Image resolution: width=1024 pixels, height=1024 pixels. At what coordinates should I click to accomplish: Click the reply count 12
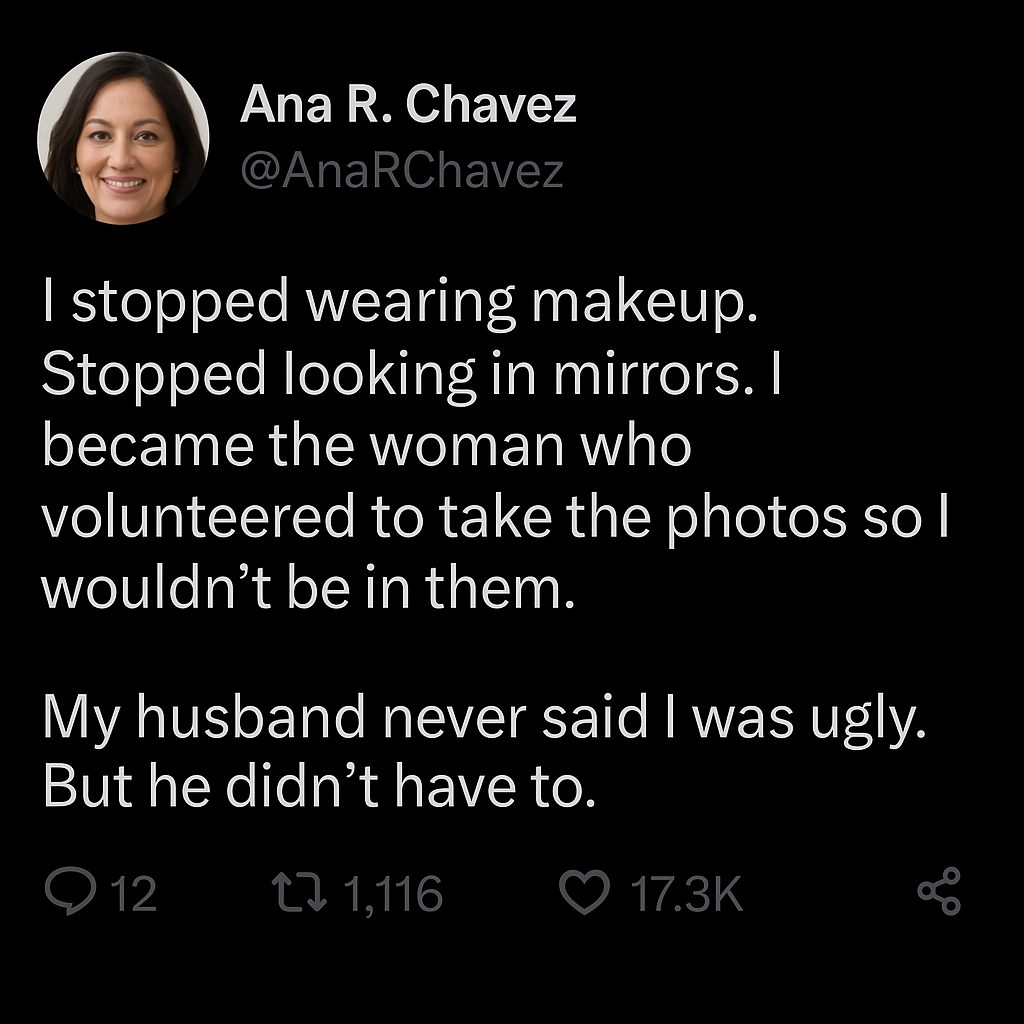133,894
